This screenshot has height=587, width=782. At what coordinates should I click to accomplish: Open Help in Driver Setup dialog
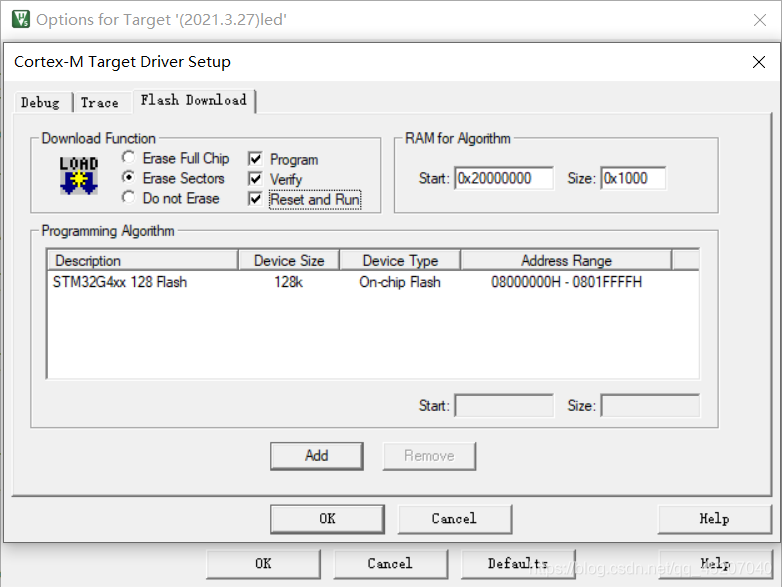[x=714, y=519]
